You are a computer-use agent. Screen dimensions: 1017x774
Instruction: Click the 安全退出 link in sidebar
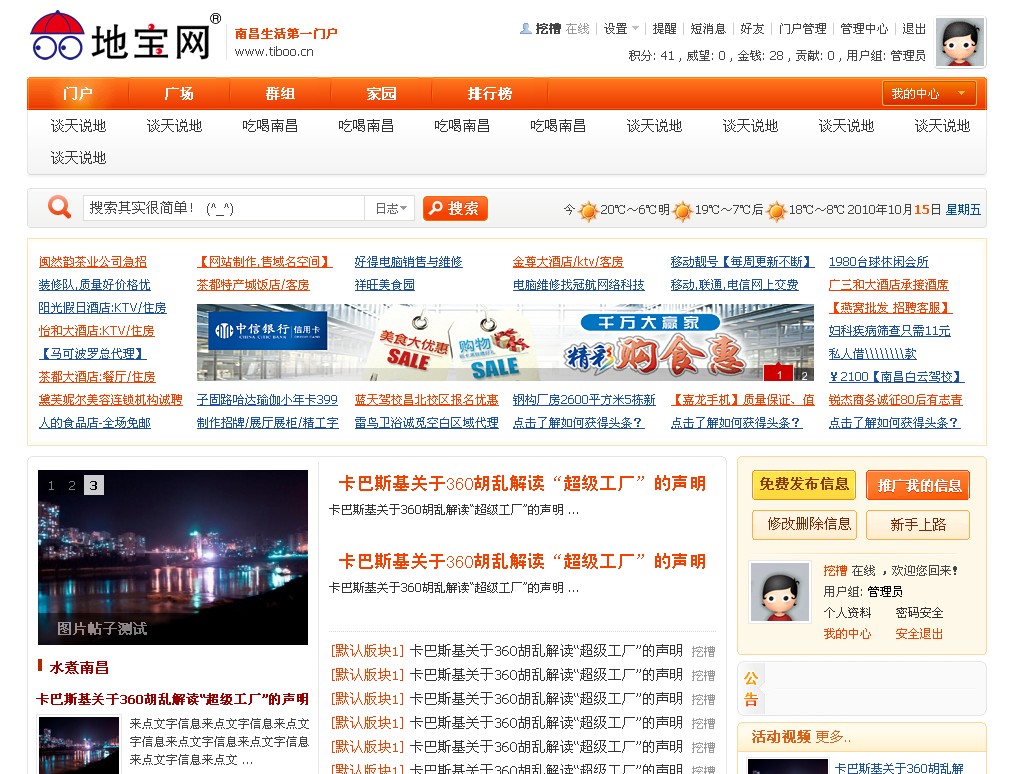[919, 634]
